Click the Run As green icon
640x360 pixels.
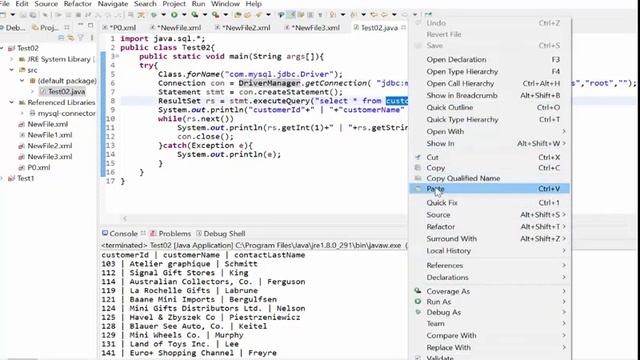tap(418, 302)
